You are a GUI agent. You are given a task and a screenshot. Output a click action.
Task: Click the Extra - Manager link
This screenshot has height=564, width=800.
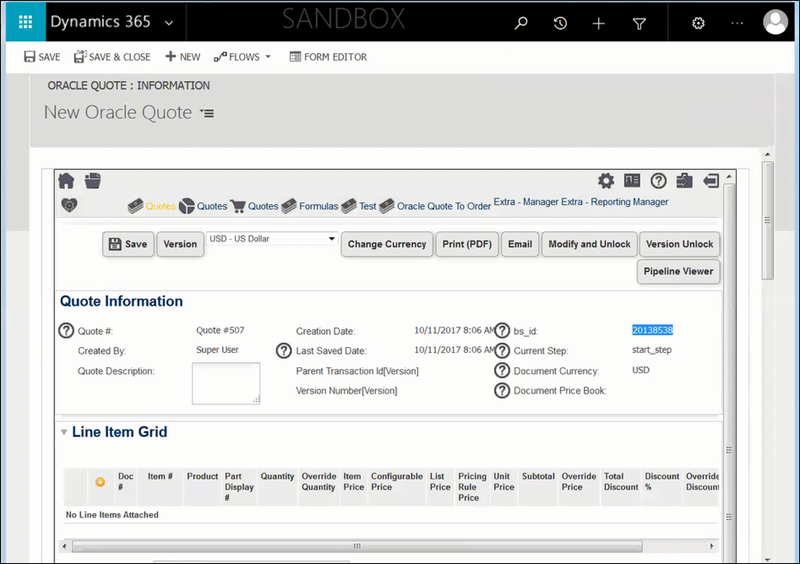coord(527,202)
